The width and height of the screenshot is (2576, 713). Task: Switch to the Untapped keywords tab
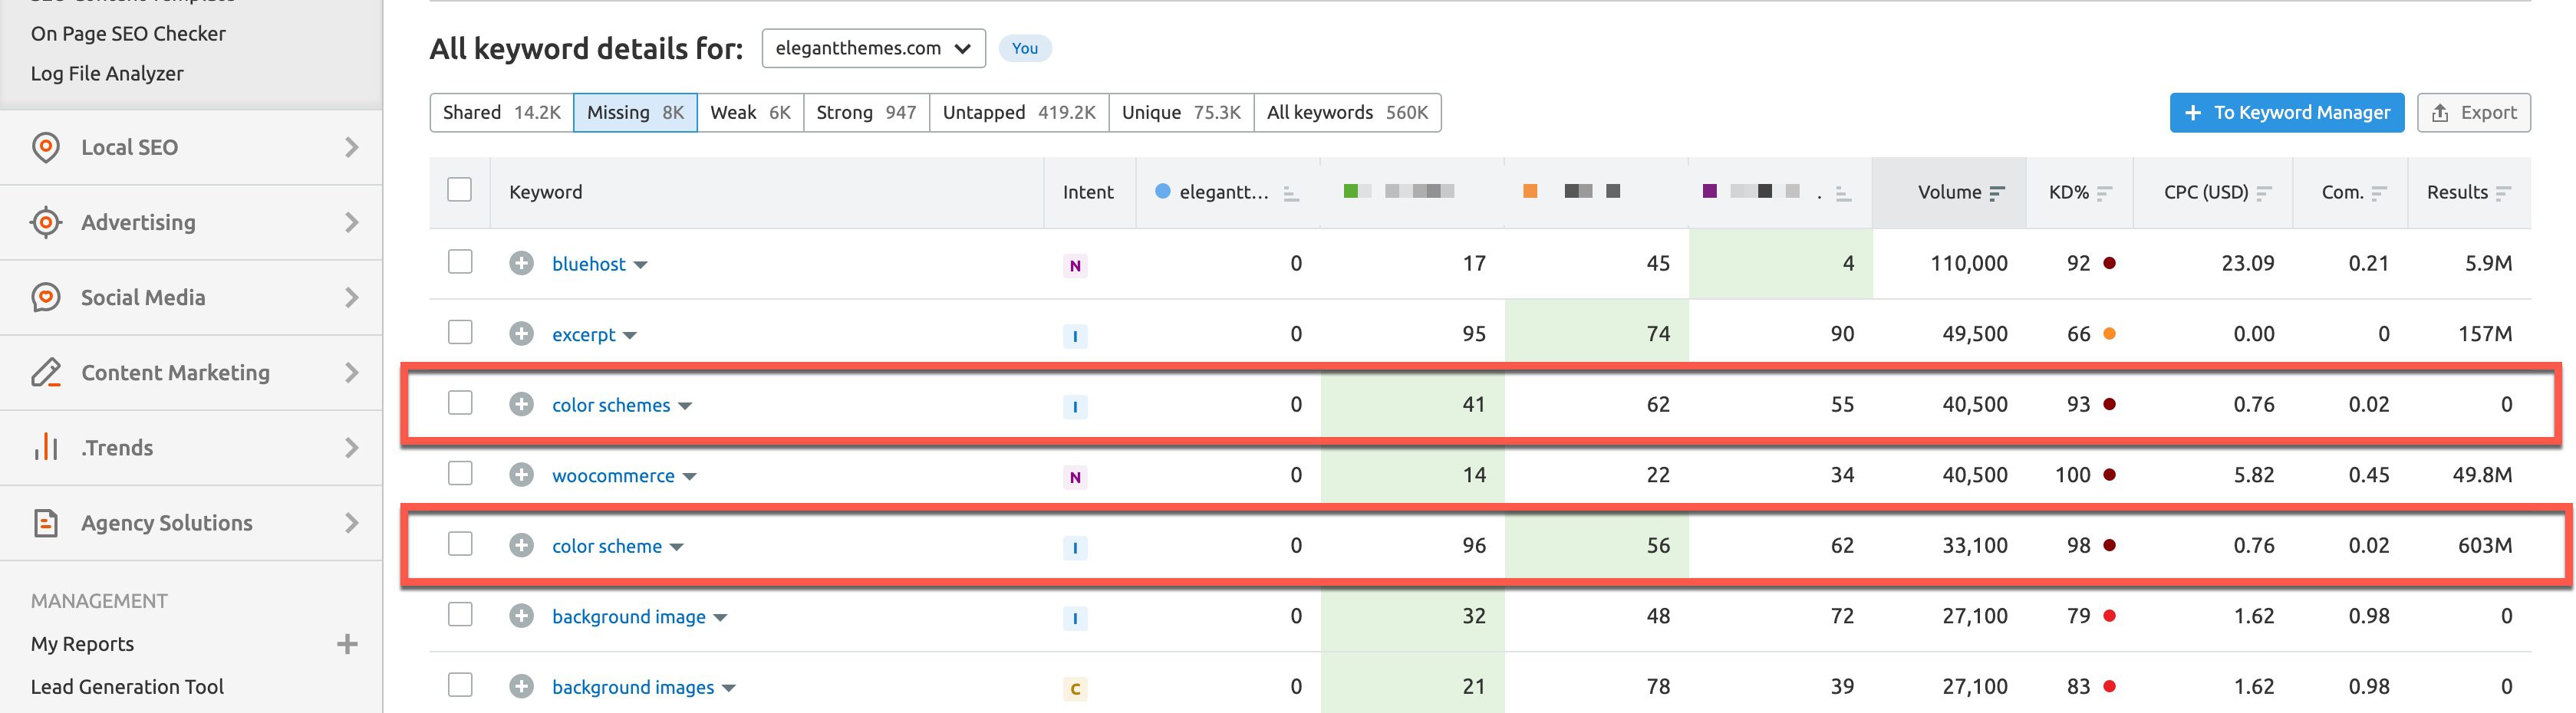(x=1018, y=113)
